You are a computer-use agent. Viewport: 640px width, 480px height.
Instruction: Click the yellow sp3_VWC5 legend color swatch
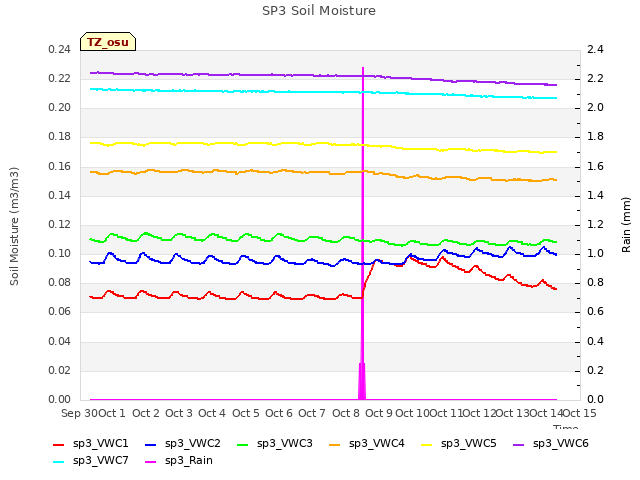427,445
